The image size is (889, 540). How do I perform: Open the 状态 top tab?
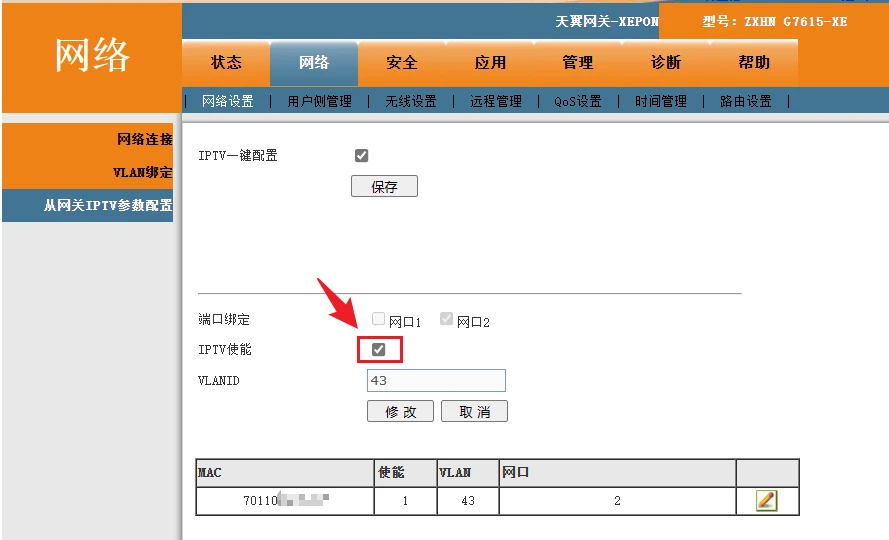(226, 62)
